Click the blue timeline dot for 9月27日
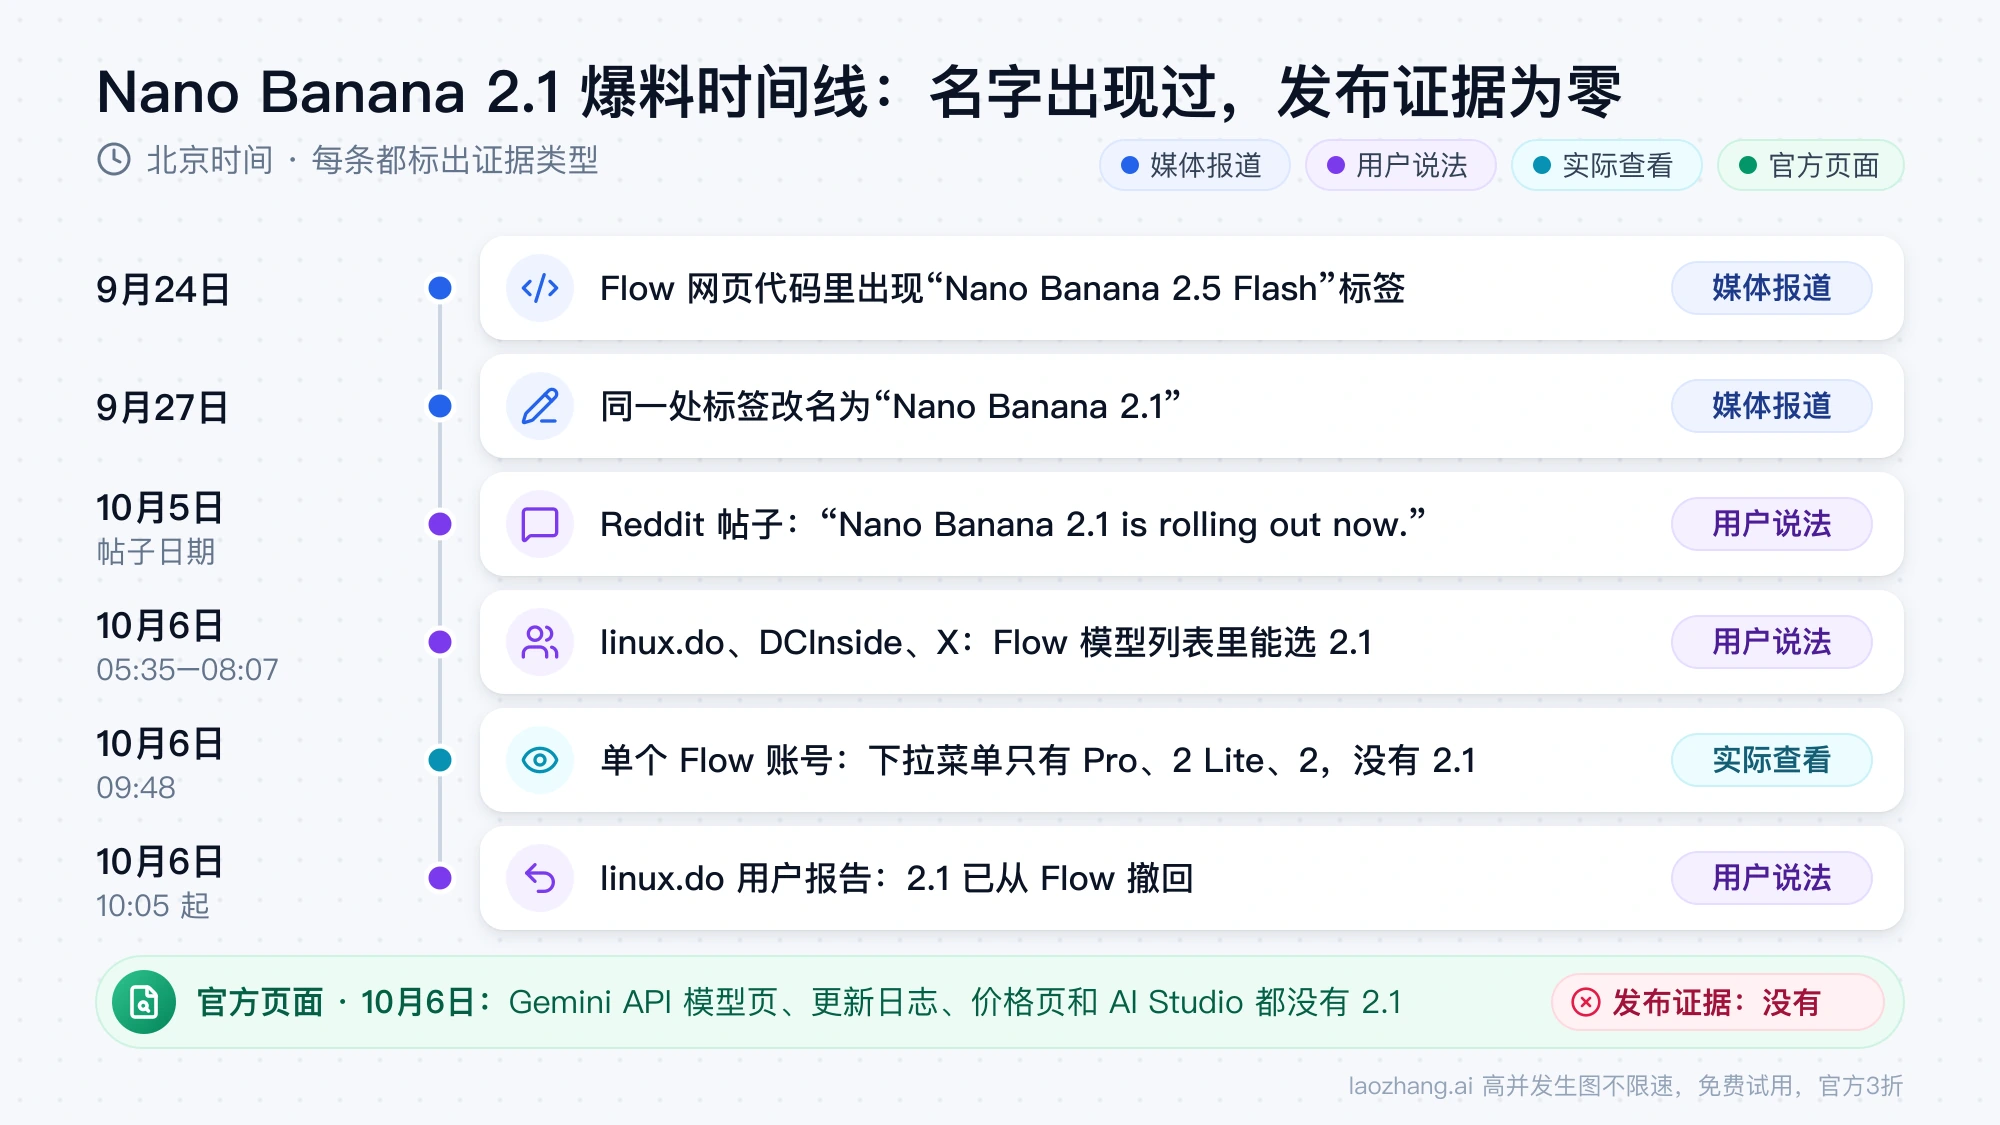Image resolution: width=2000 pixels, height=1125 pixels. (440, 406)
